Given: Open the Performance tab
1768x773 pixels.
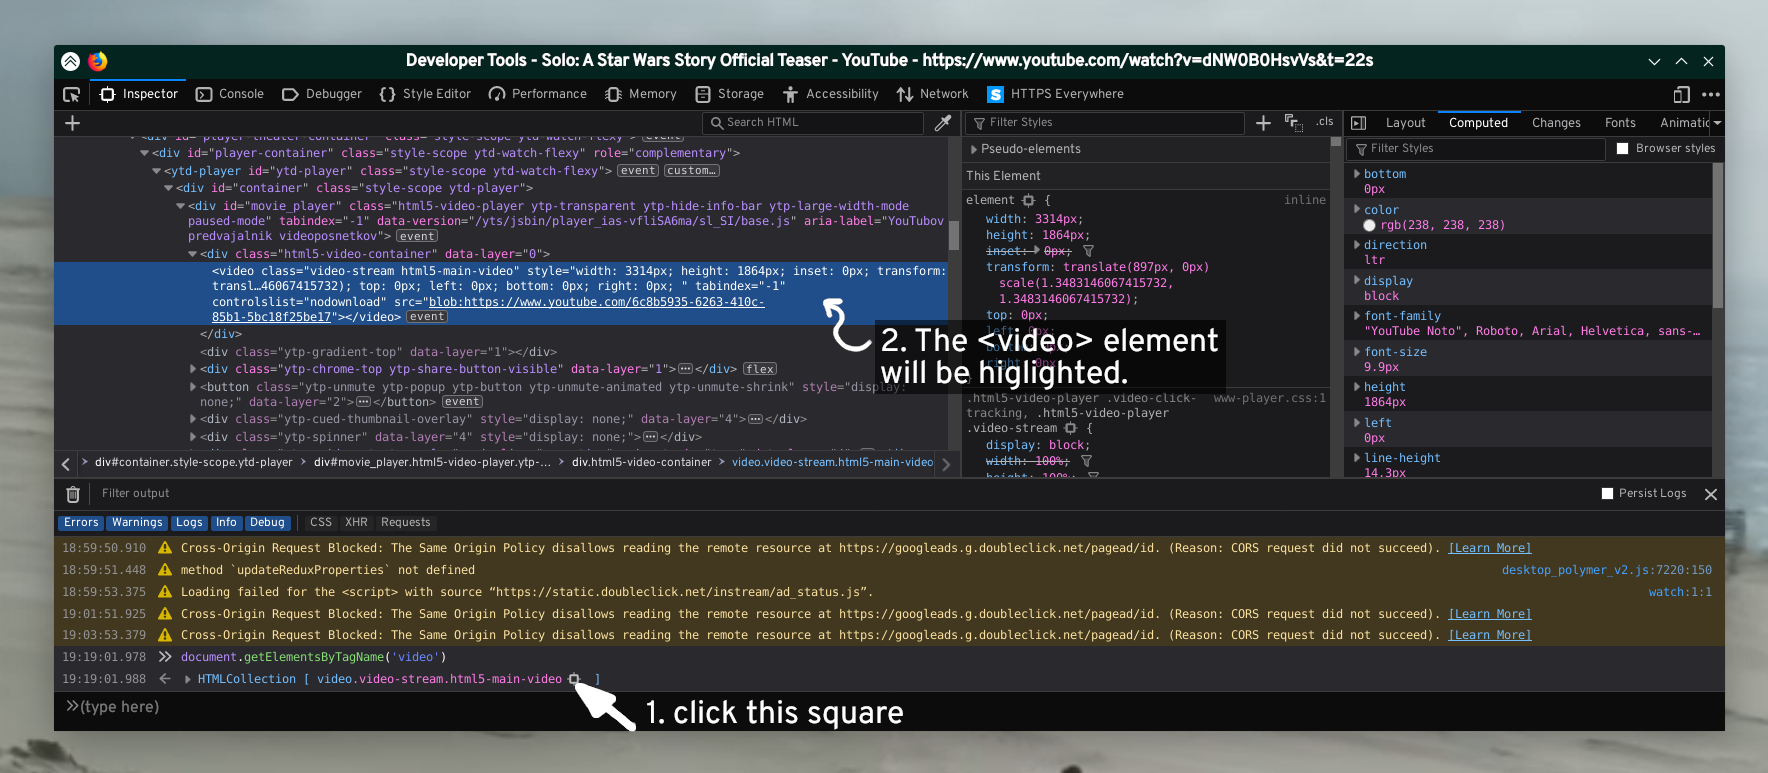Looking at the screenshot, I should click(x=538, y=94).
